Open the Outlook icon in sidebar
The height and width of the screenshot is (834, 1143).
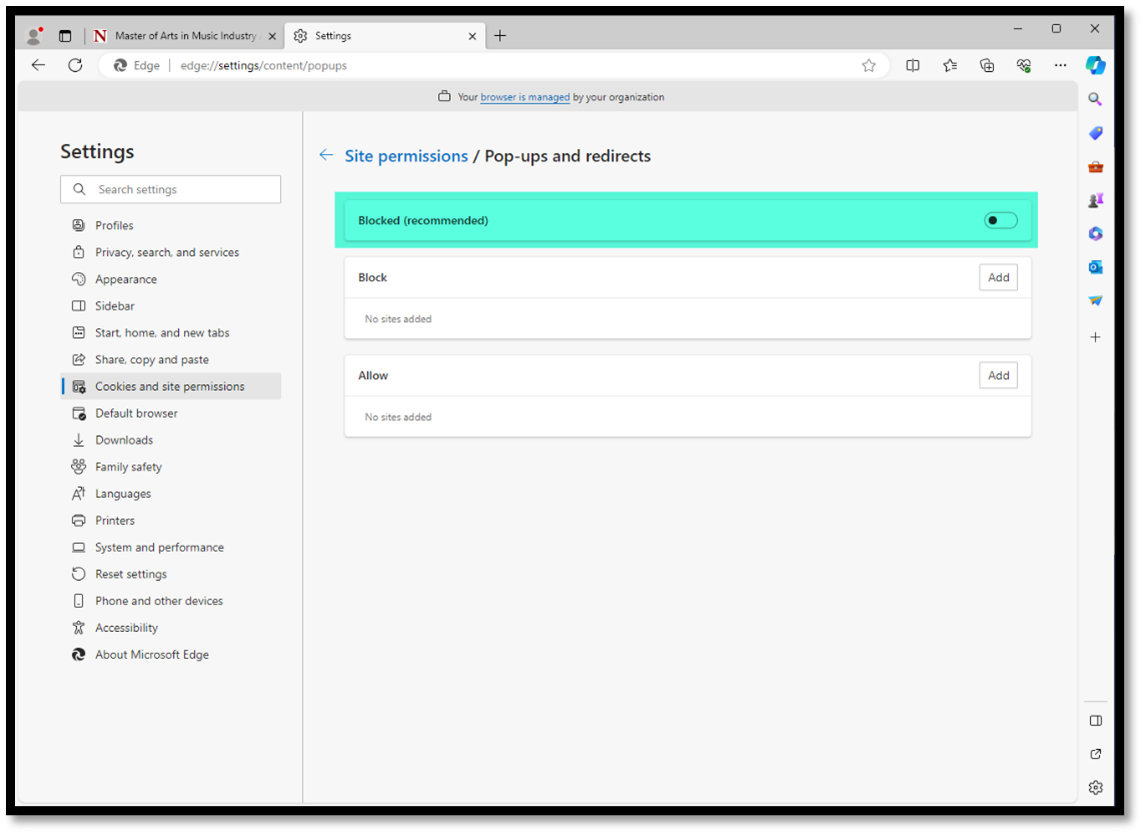[1095, 267]
